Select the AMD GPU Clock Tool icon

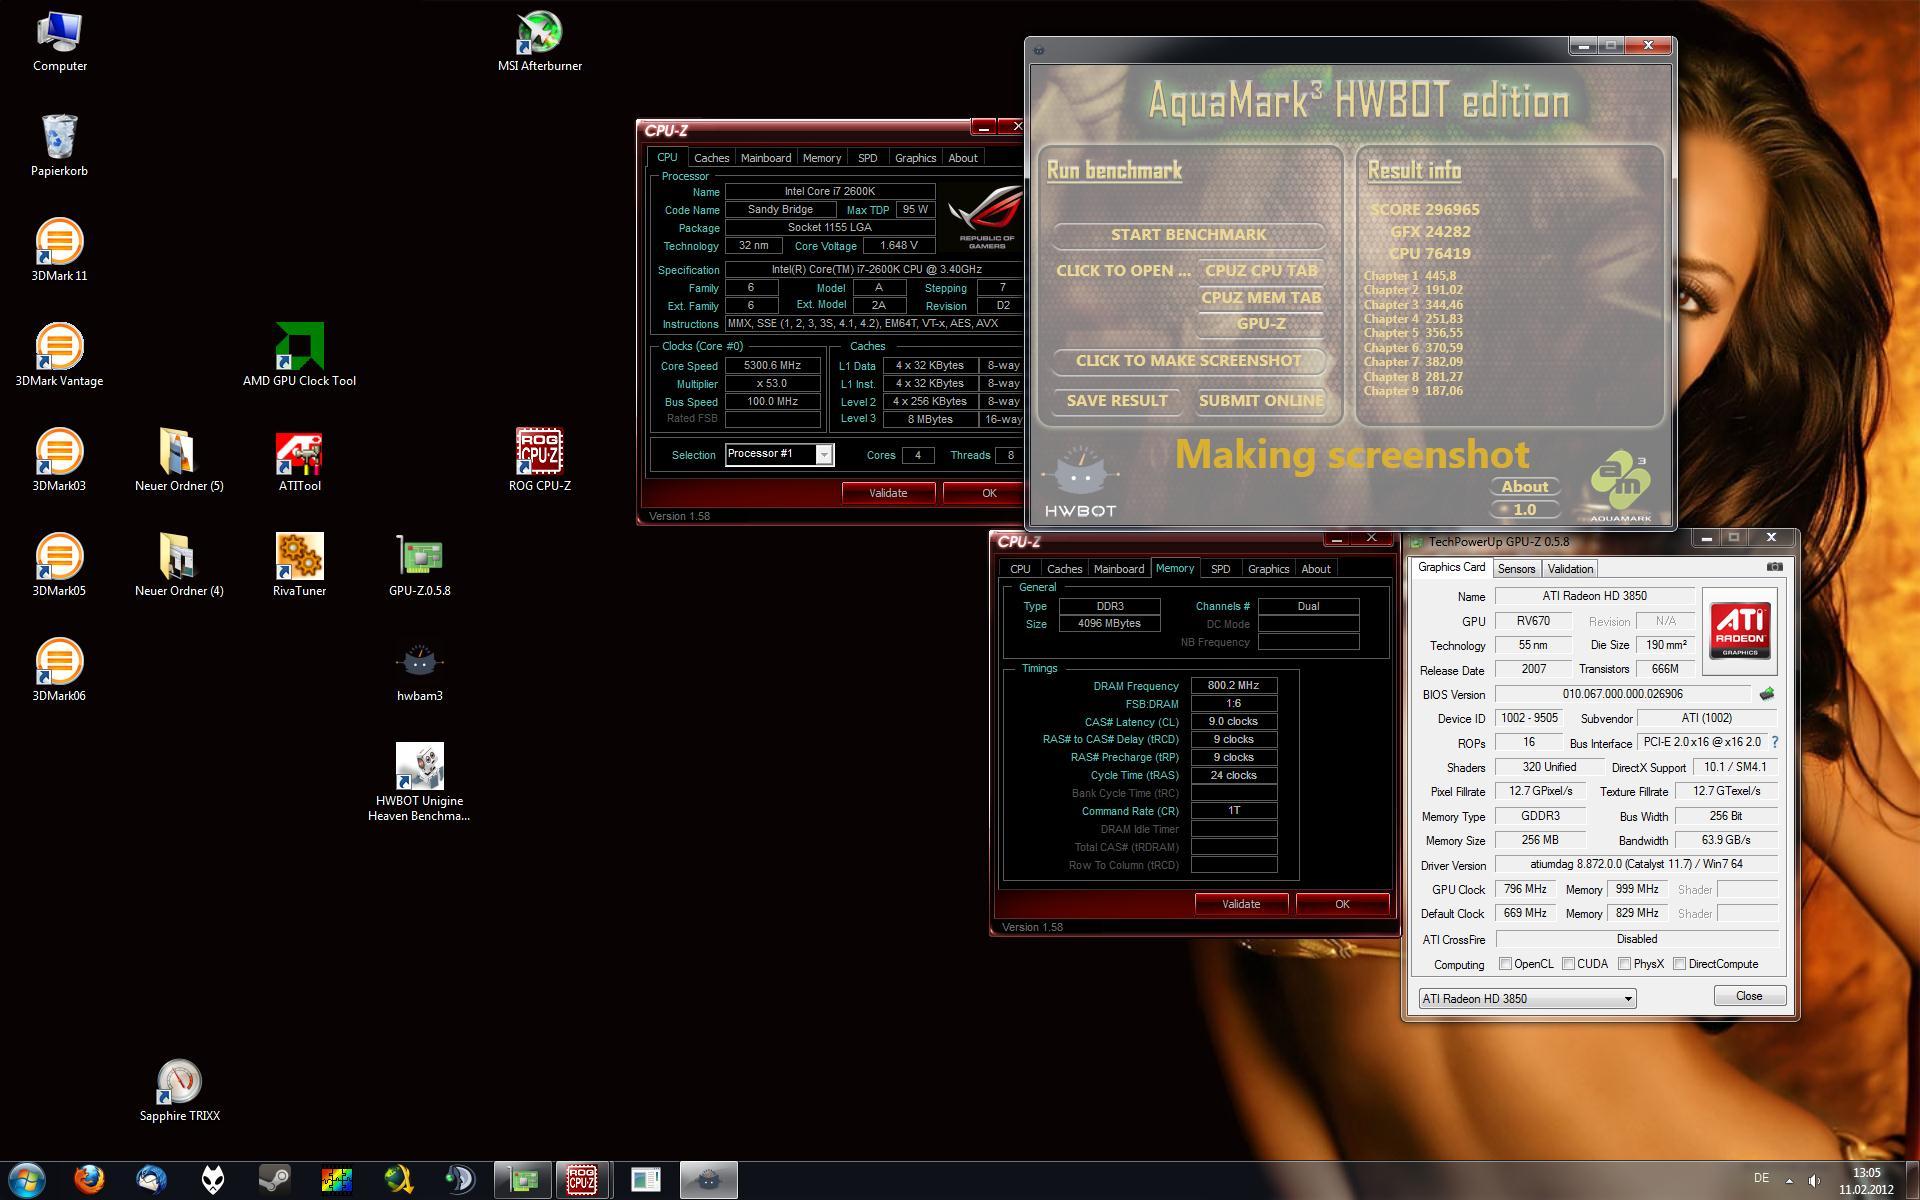pos(300,356)
